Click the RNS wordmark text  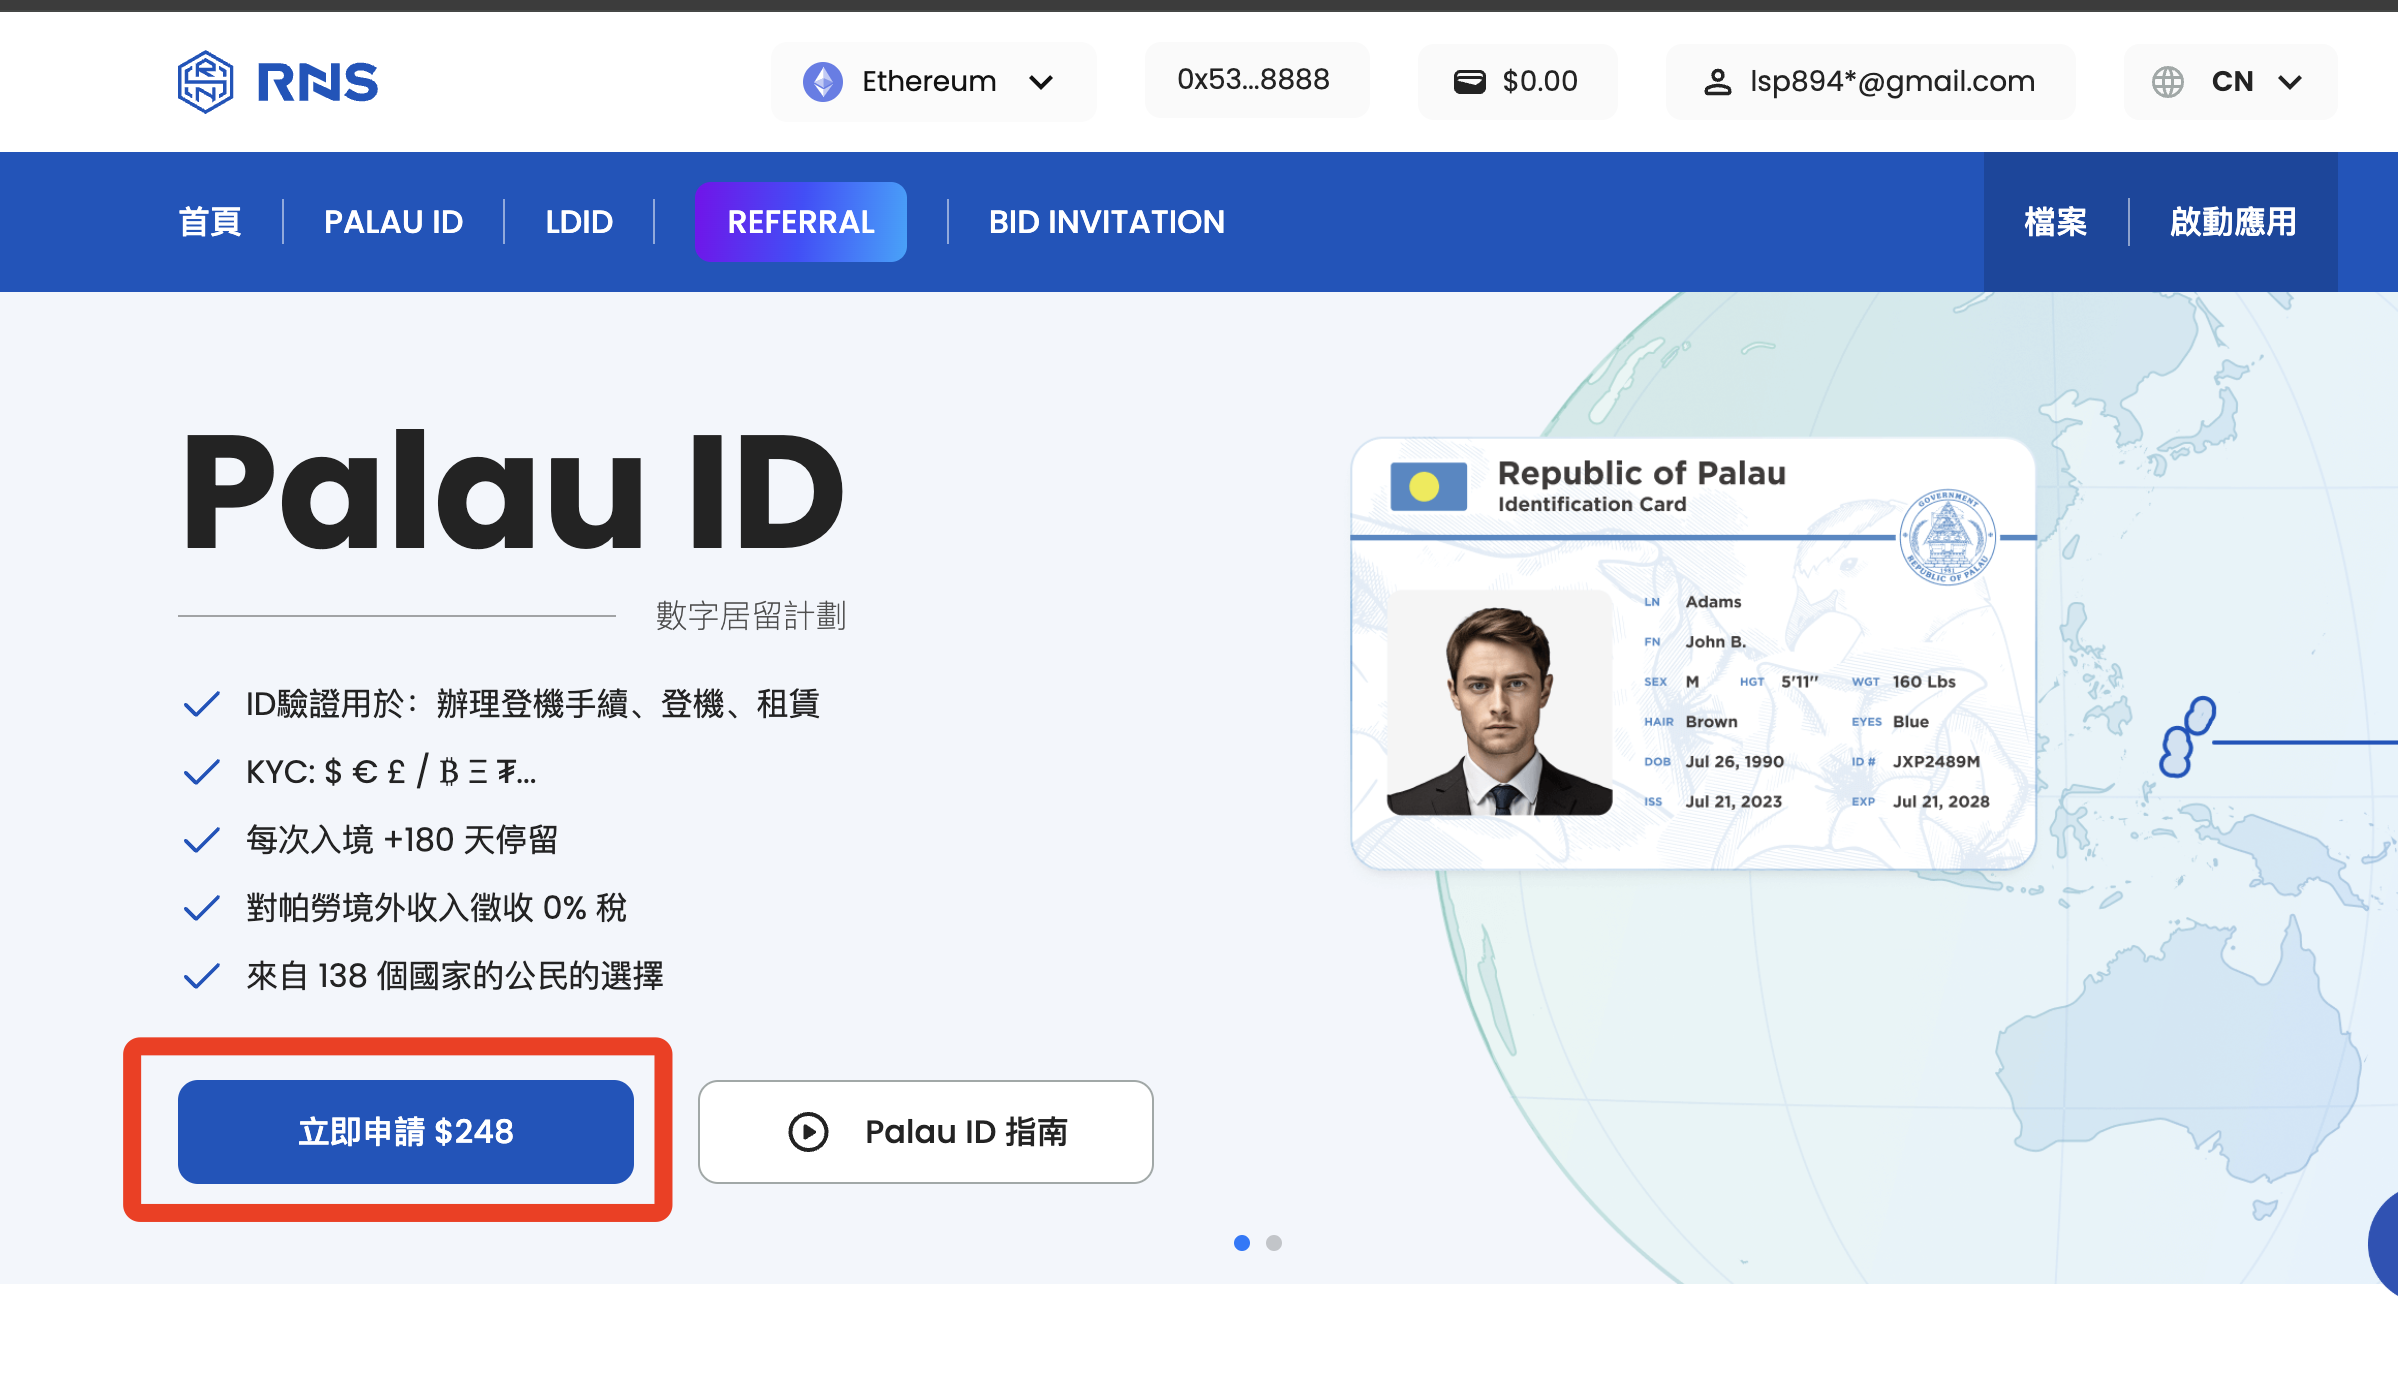pos(318,82)
